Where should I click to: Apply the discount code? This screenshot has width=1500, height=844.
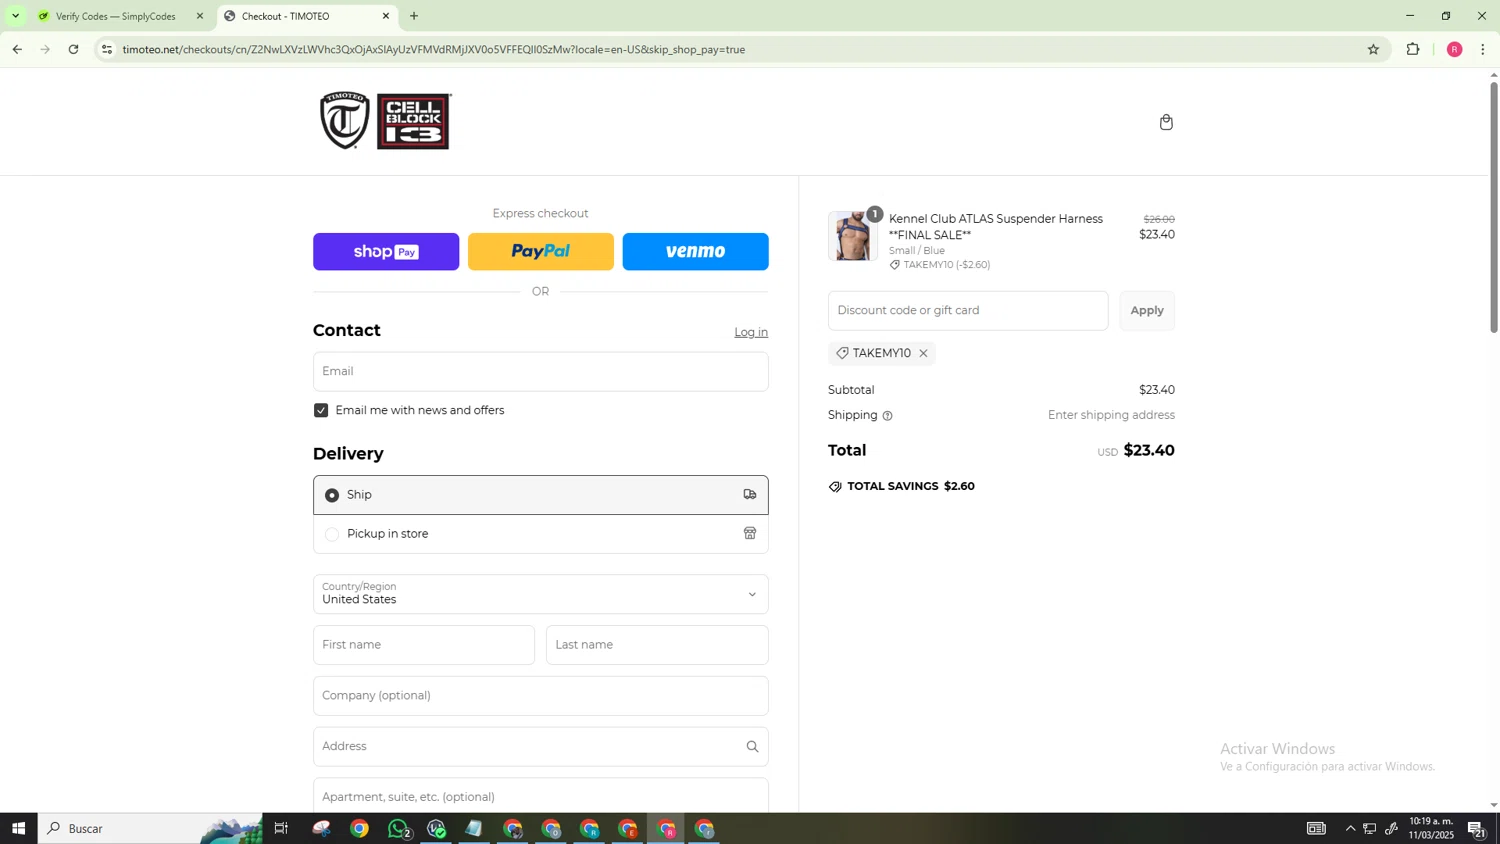(1147, 311)
